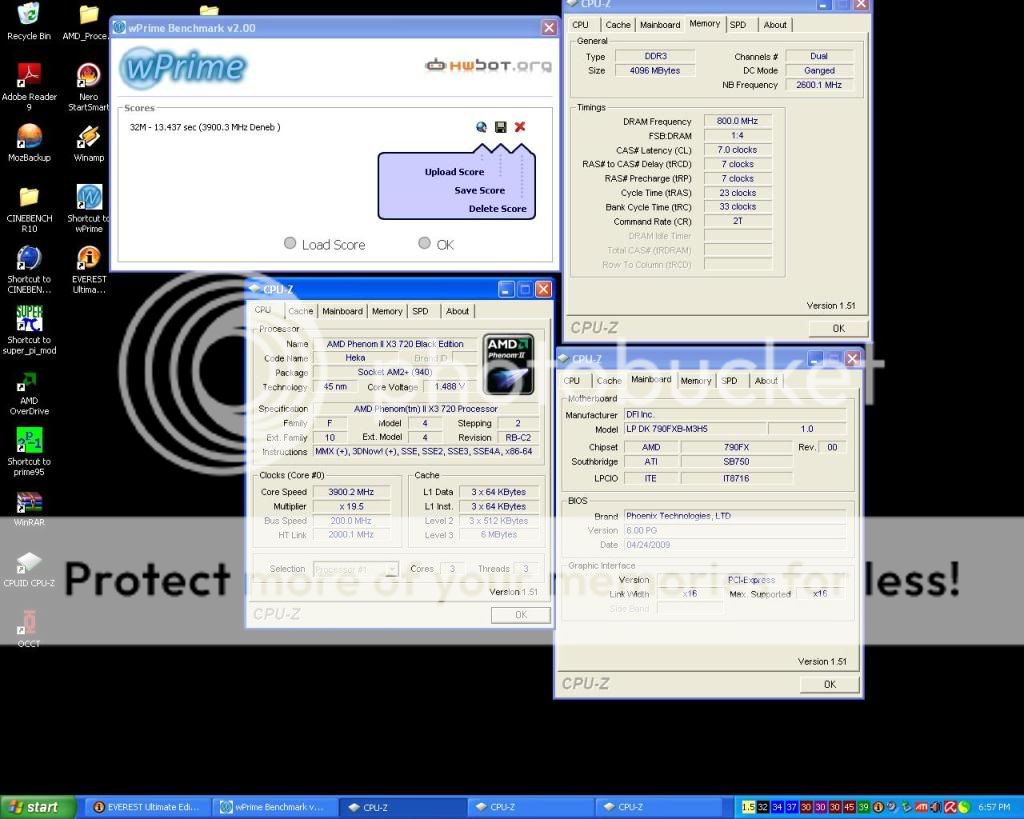This screenshot has height=819, width=1024.
Task: Switch to SPD tab in the Memory CPU-Z window
Action: point(738,25)
